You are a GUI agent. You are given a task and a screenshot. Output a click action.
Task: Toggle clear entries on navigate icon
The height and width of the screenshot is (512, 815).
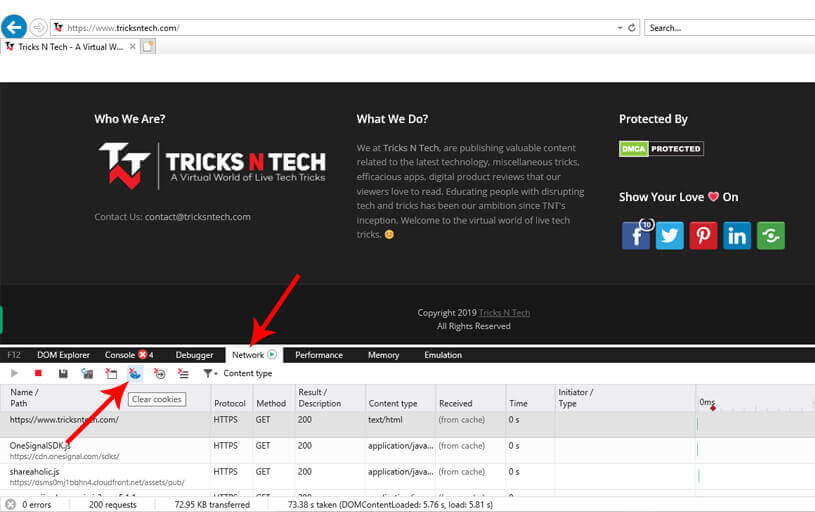[159, 373]
